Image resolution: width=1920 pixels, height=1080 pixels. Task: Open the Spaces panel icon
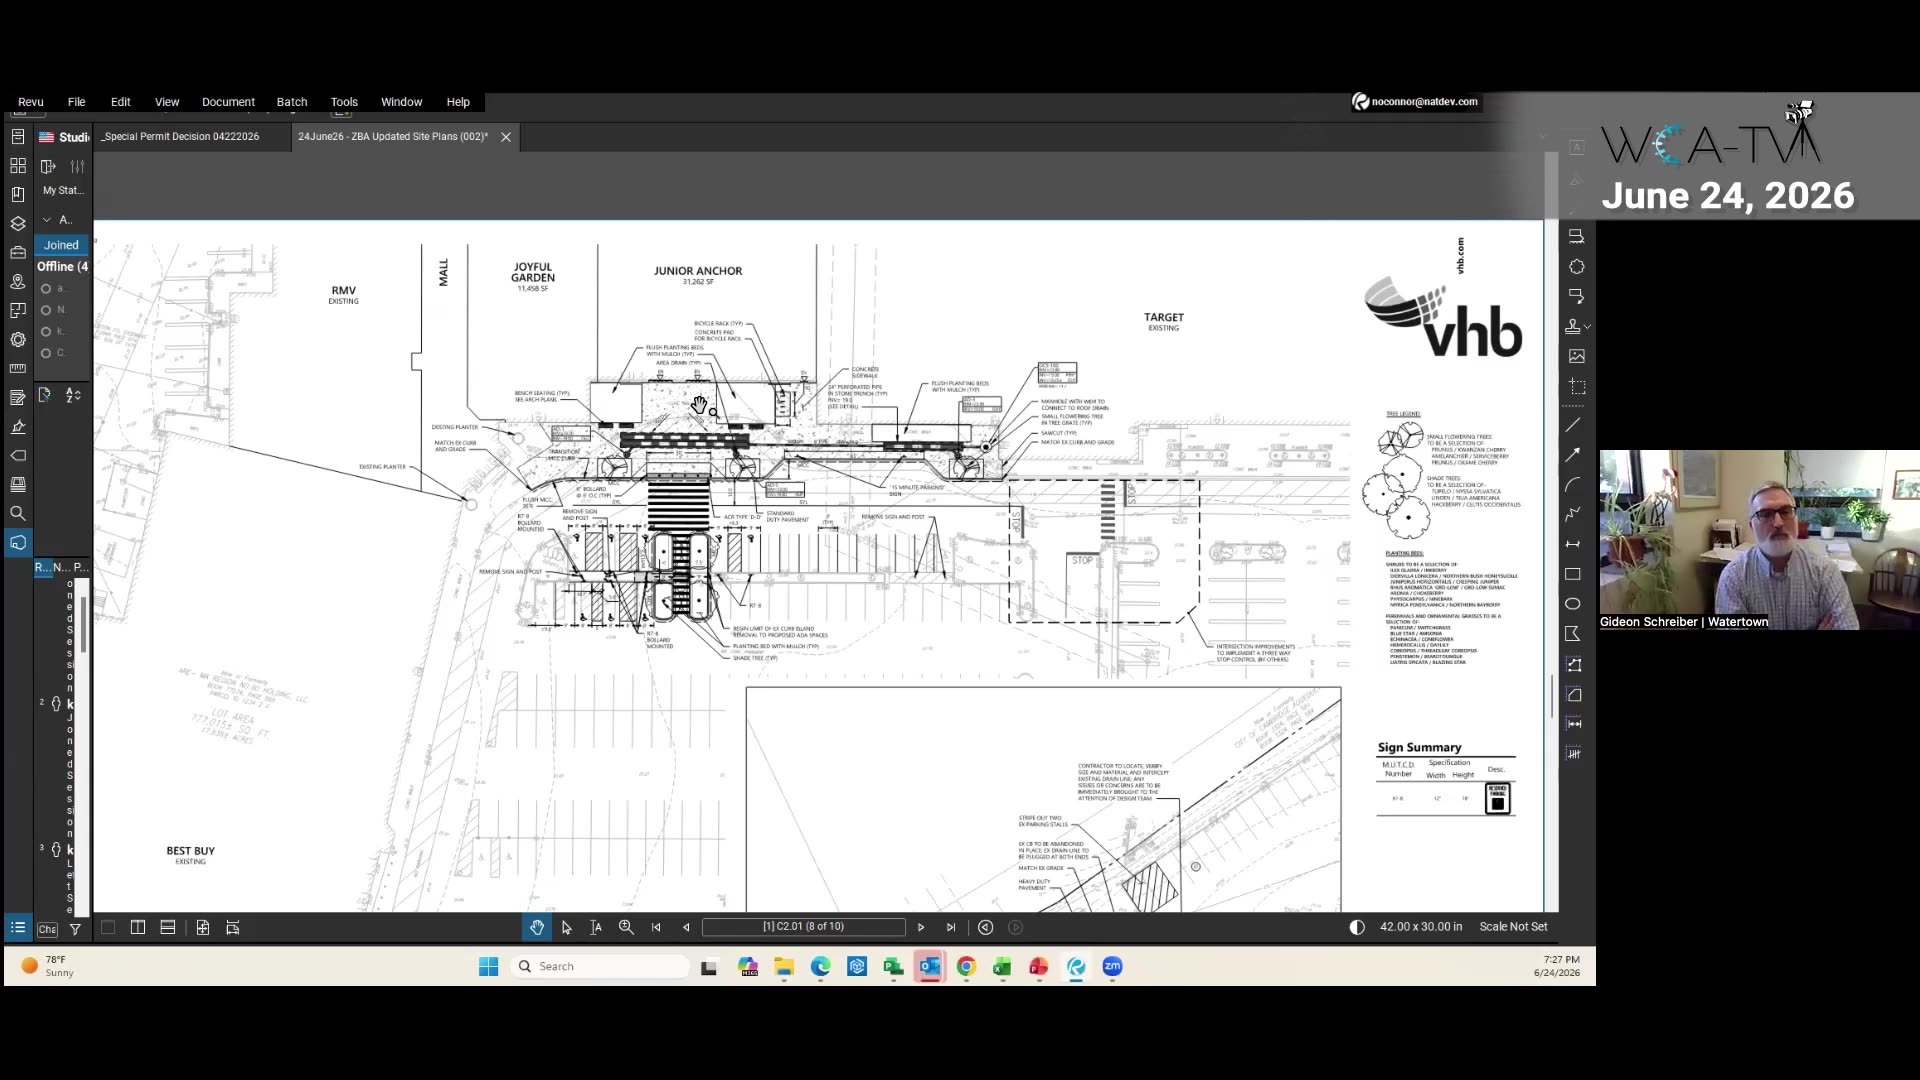point(18,310)
